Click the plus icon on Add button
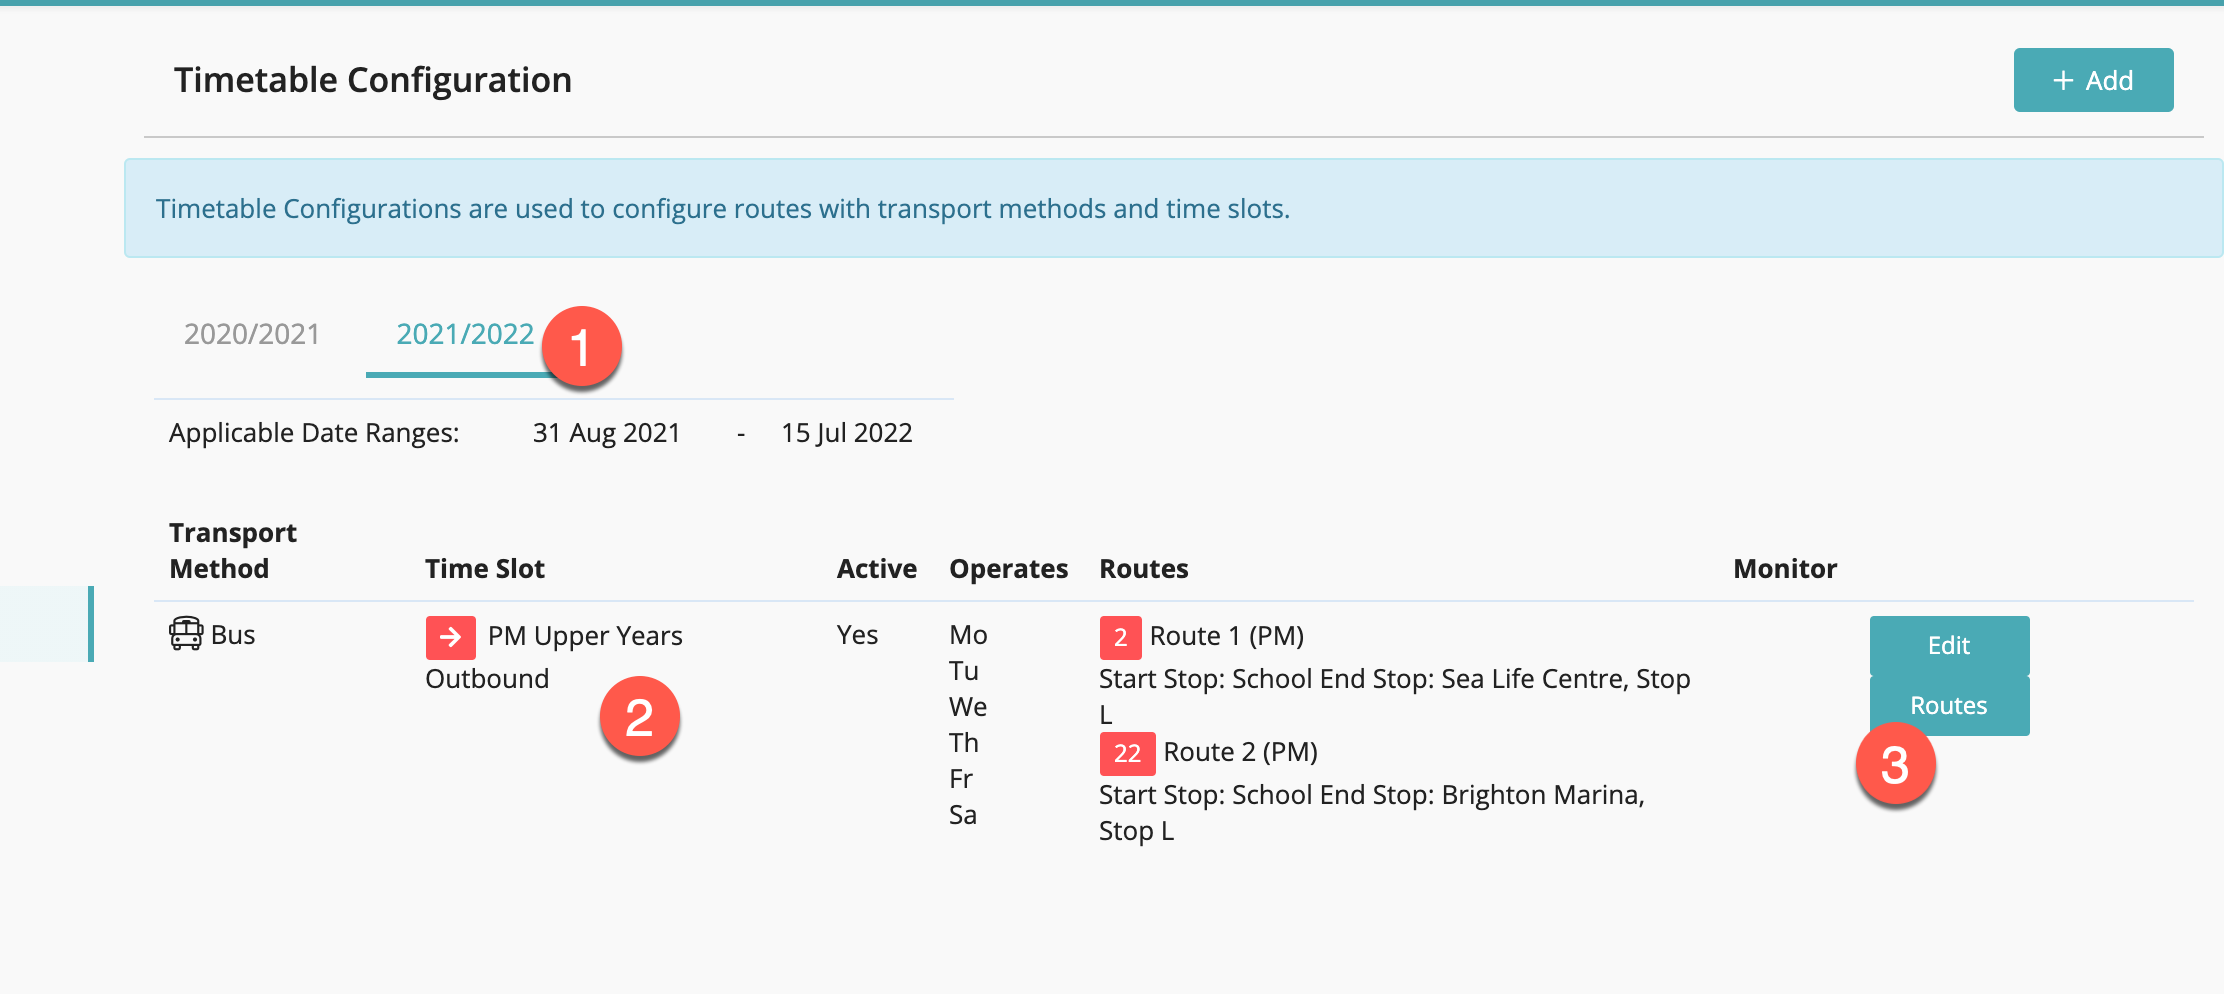The height and width of the screenshot is (994, 2224). point(2063,81)
